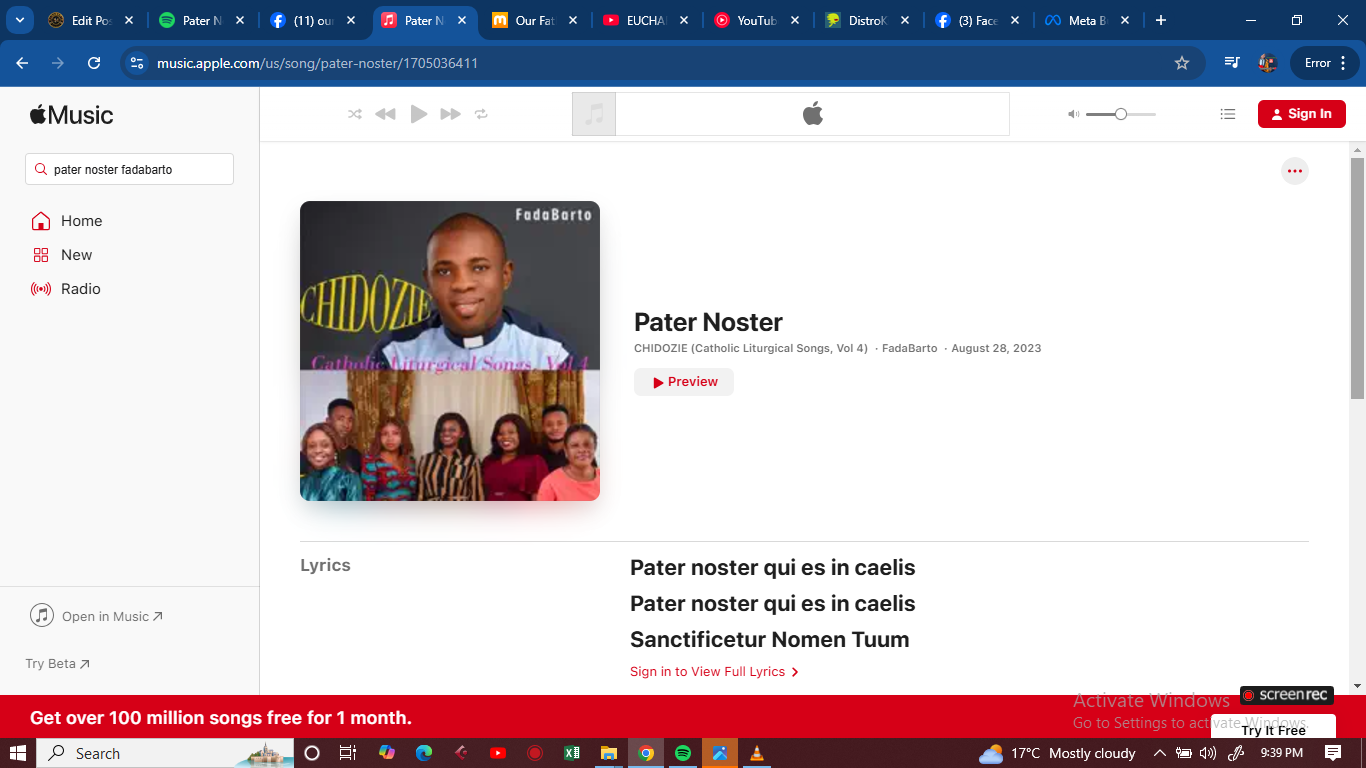The image size is (1366, 768).
Task: View site information icon
Action: (x=137, y=63)
